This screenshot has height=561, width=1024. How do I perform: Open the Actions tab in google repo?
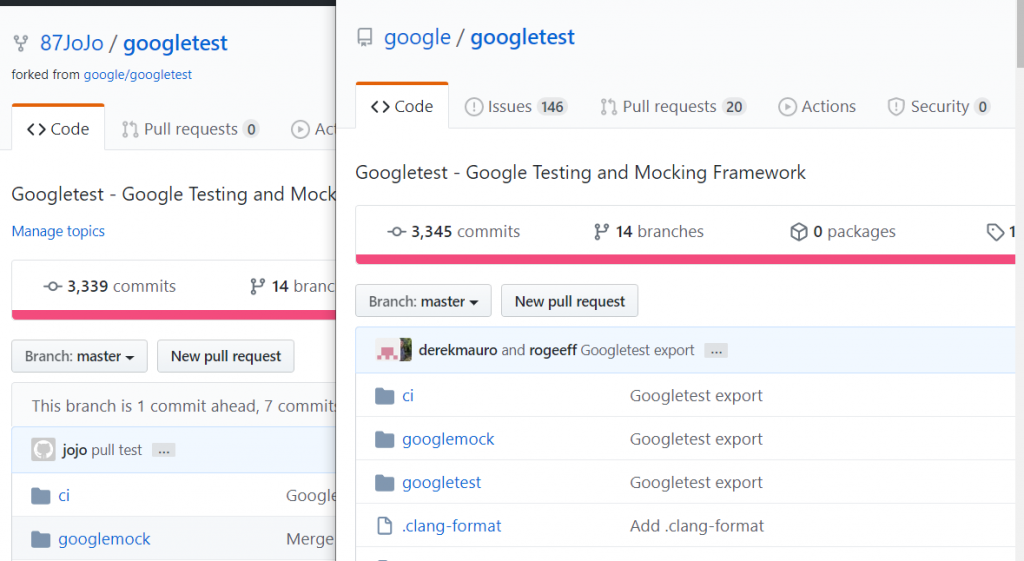pyautogui.click(x=817, y=107)
